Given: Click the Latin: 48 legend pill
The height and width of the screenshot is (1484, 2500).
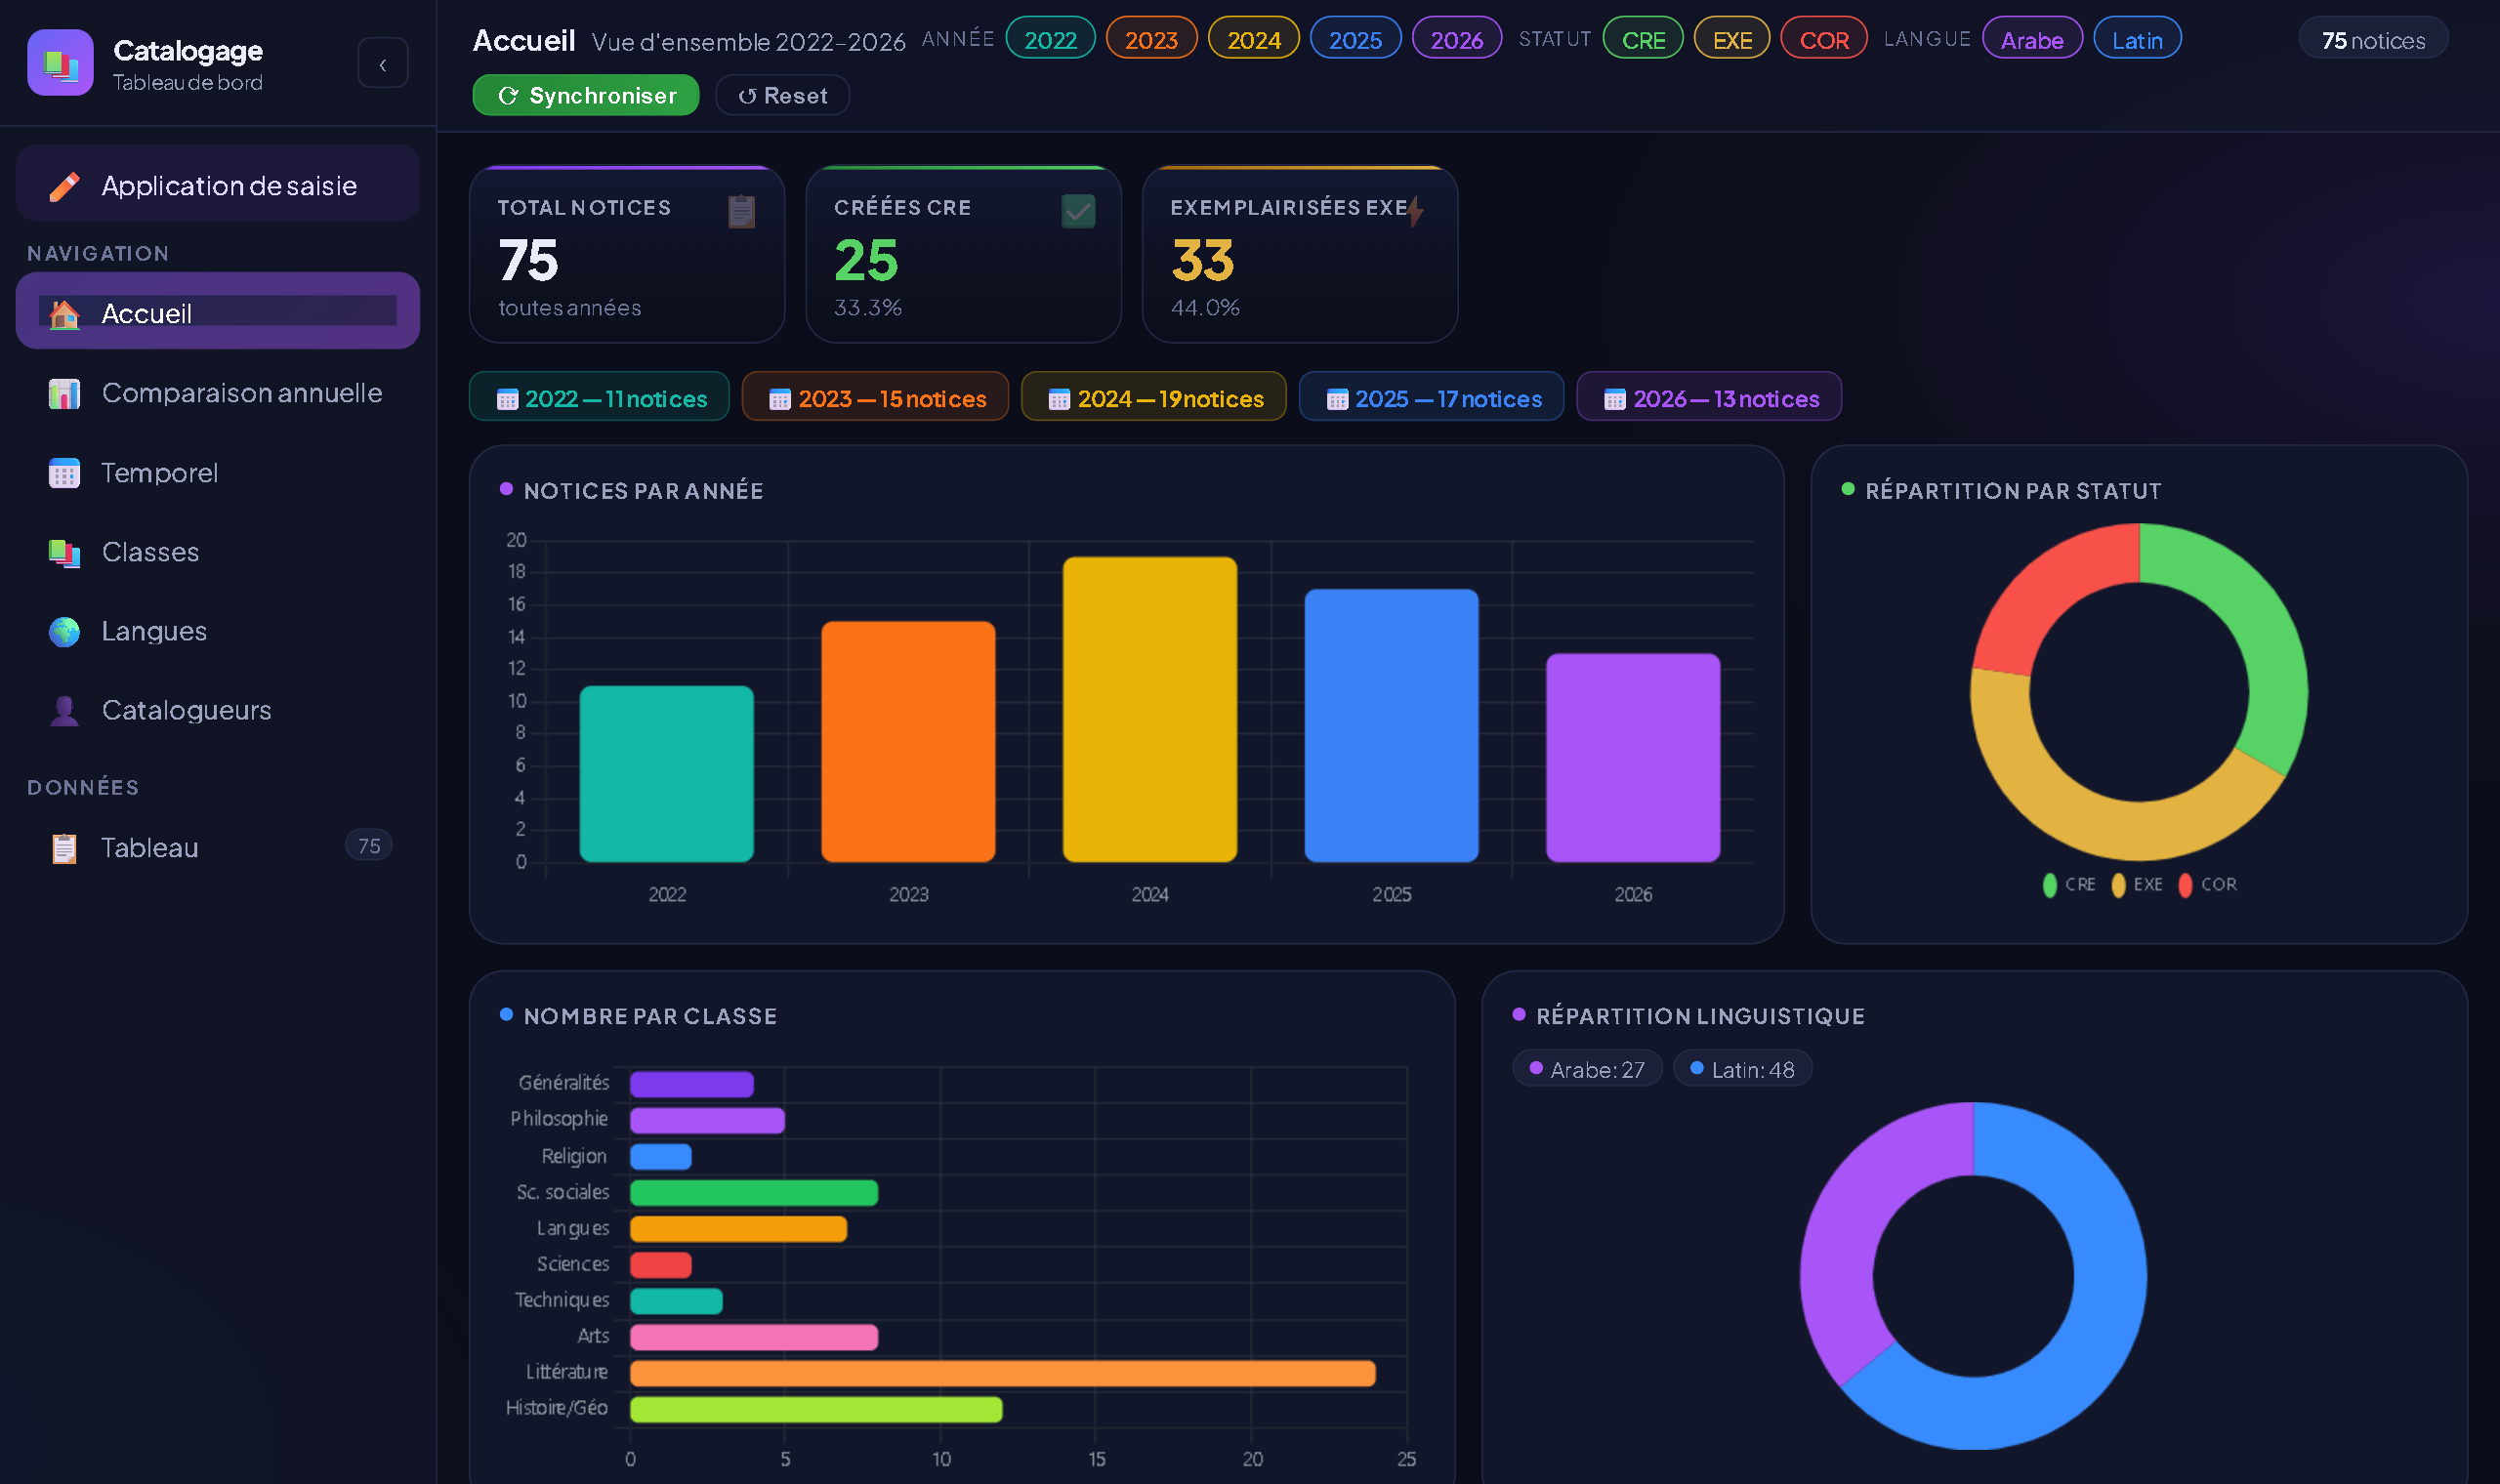Looking at the screenshot, I should pos(1743,1069).
